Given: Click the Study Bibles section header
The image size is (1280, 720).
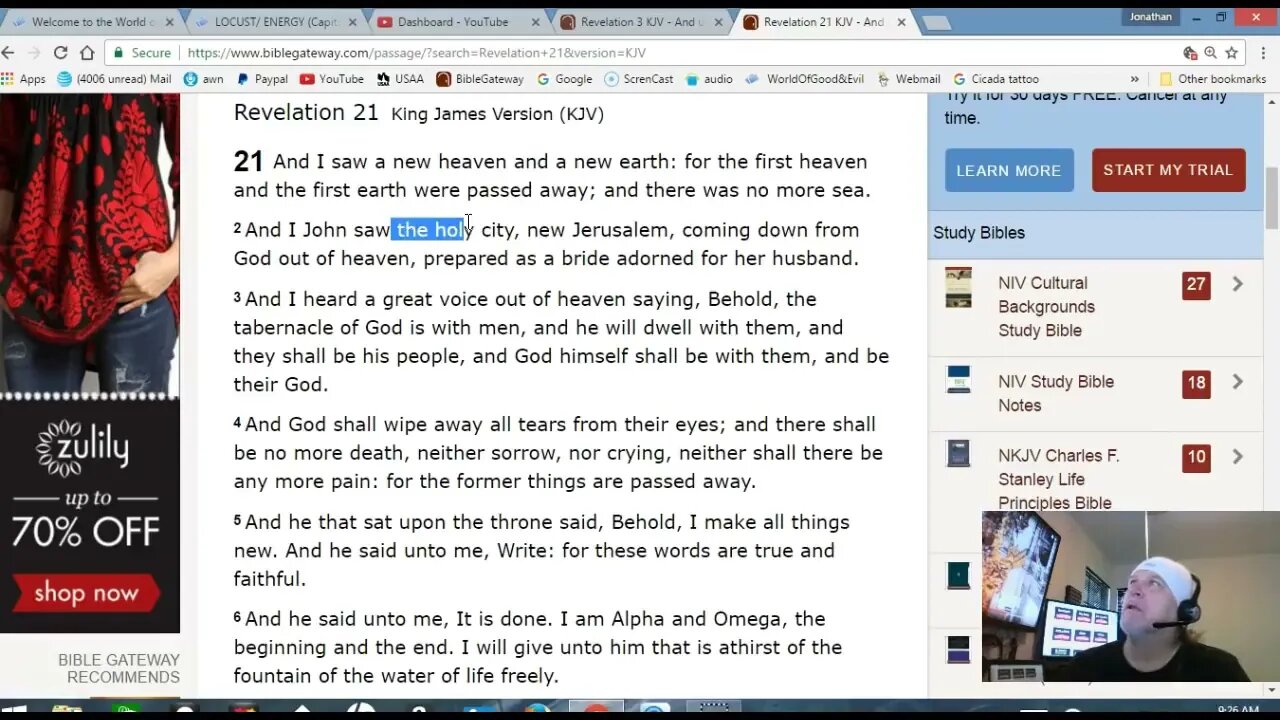Looking at the screenshot, I should tap(979, 233).
